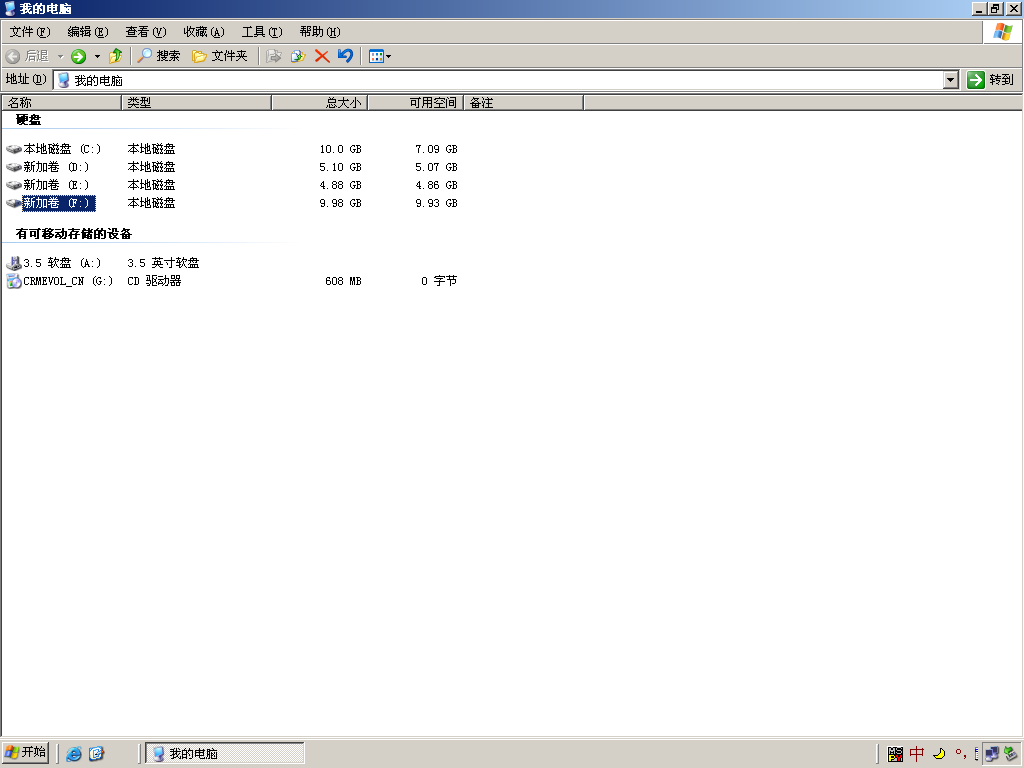Open the Views dropdown button
The height and width of the screenshot is (768, 1024).
coord(379,56)
